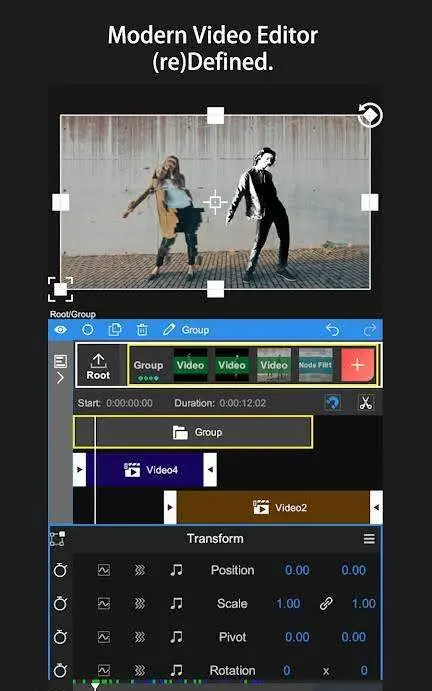Toggle layer visibility eye icon
Viewport: 432px width, 691px height.
(61, 330)
